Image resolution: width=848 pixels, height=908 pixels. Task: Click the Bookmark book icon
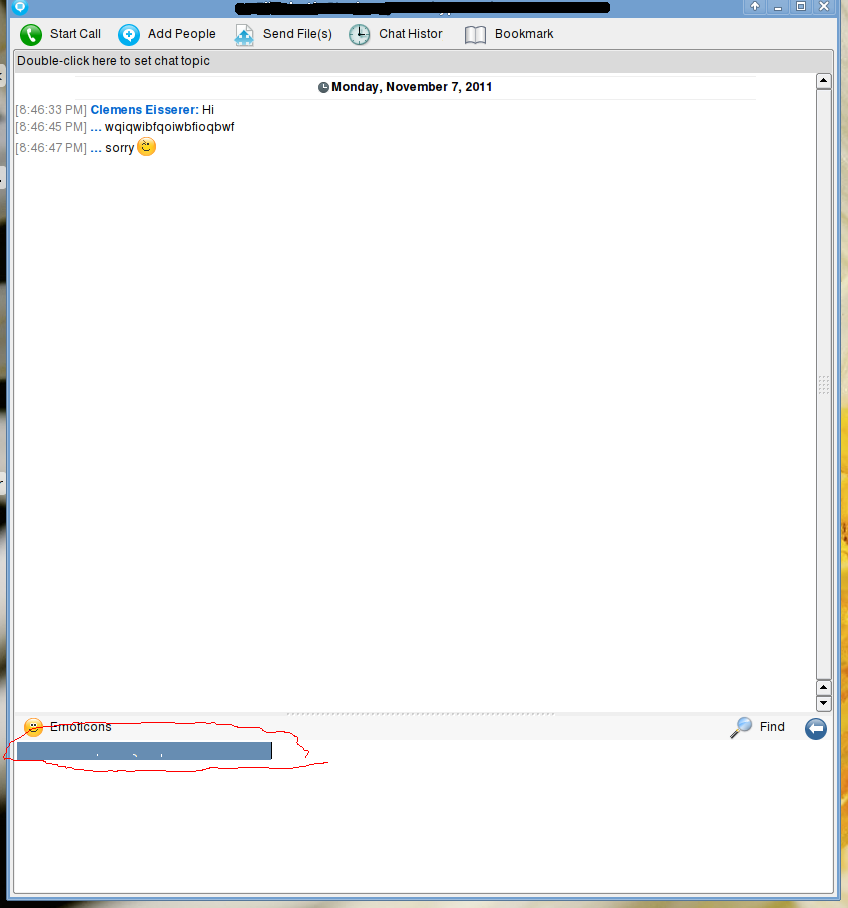[x=476, y=35]
